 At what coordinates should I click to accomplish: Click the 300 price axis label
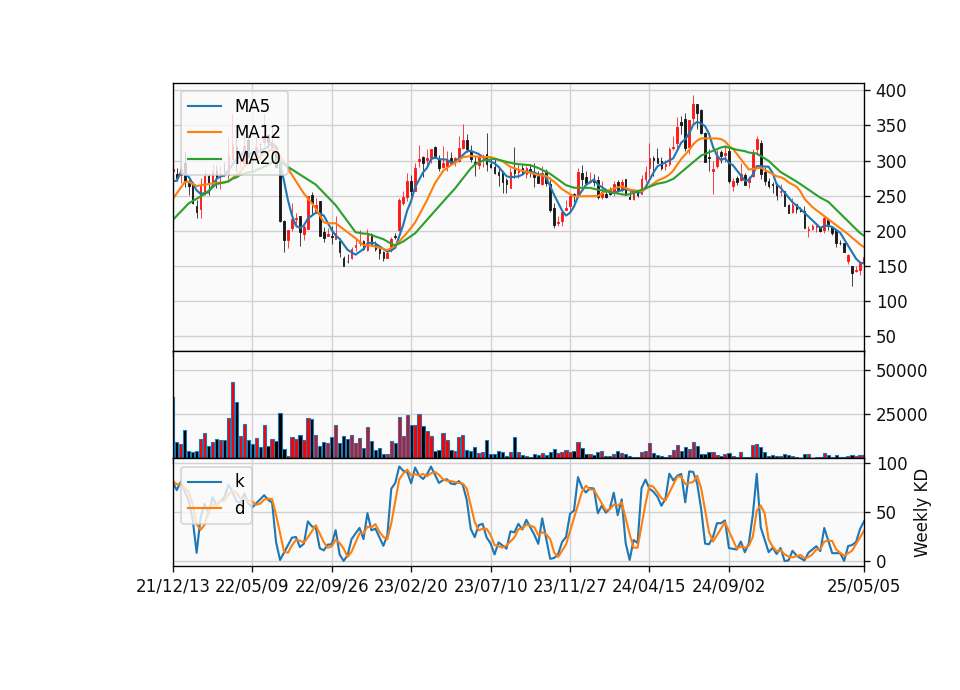click(x=891, y=162)
